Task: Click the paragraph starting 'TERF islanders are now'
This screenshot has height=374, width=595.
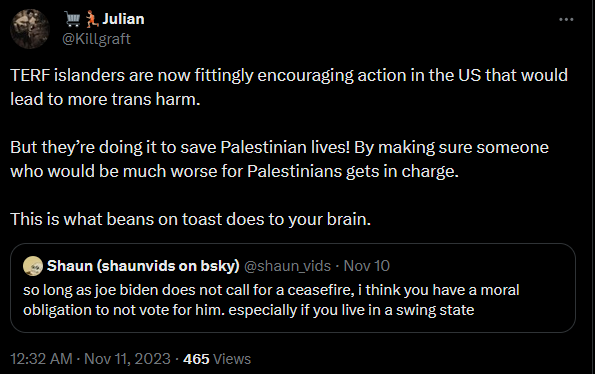Action: pyautogui.click(x=289, y=87)
